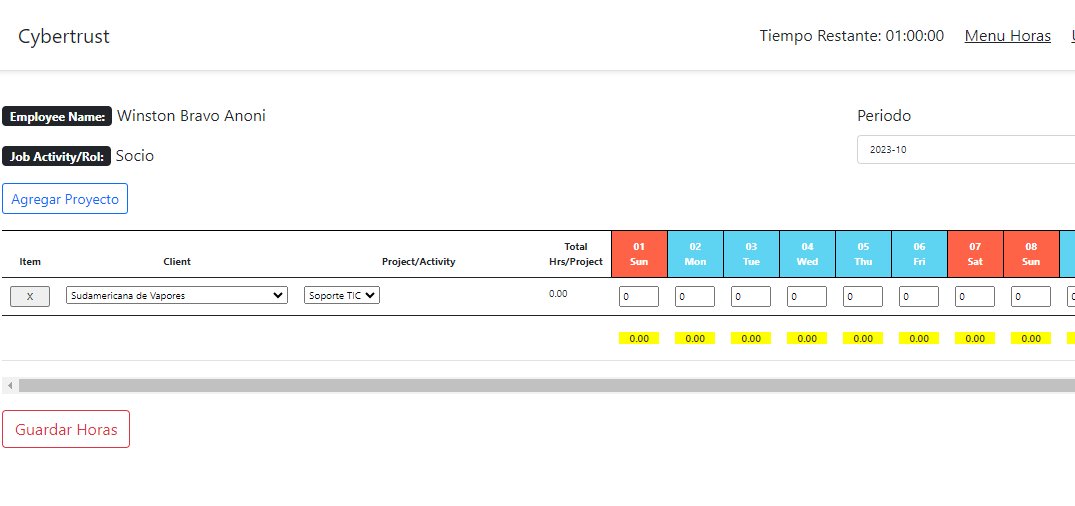Select the hours box for 06 Fri
Viewport: 1075px width, 506px height.
tap(919, 297)
